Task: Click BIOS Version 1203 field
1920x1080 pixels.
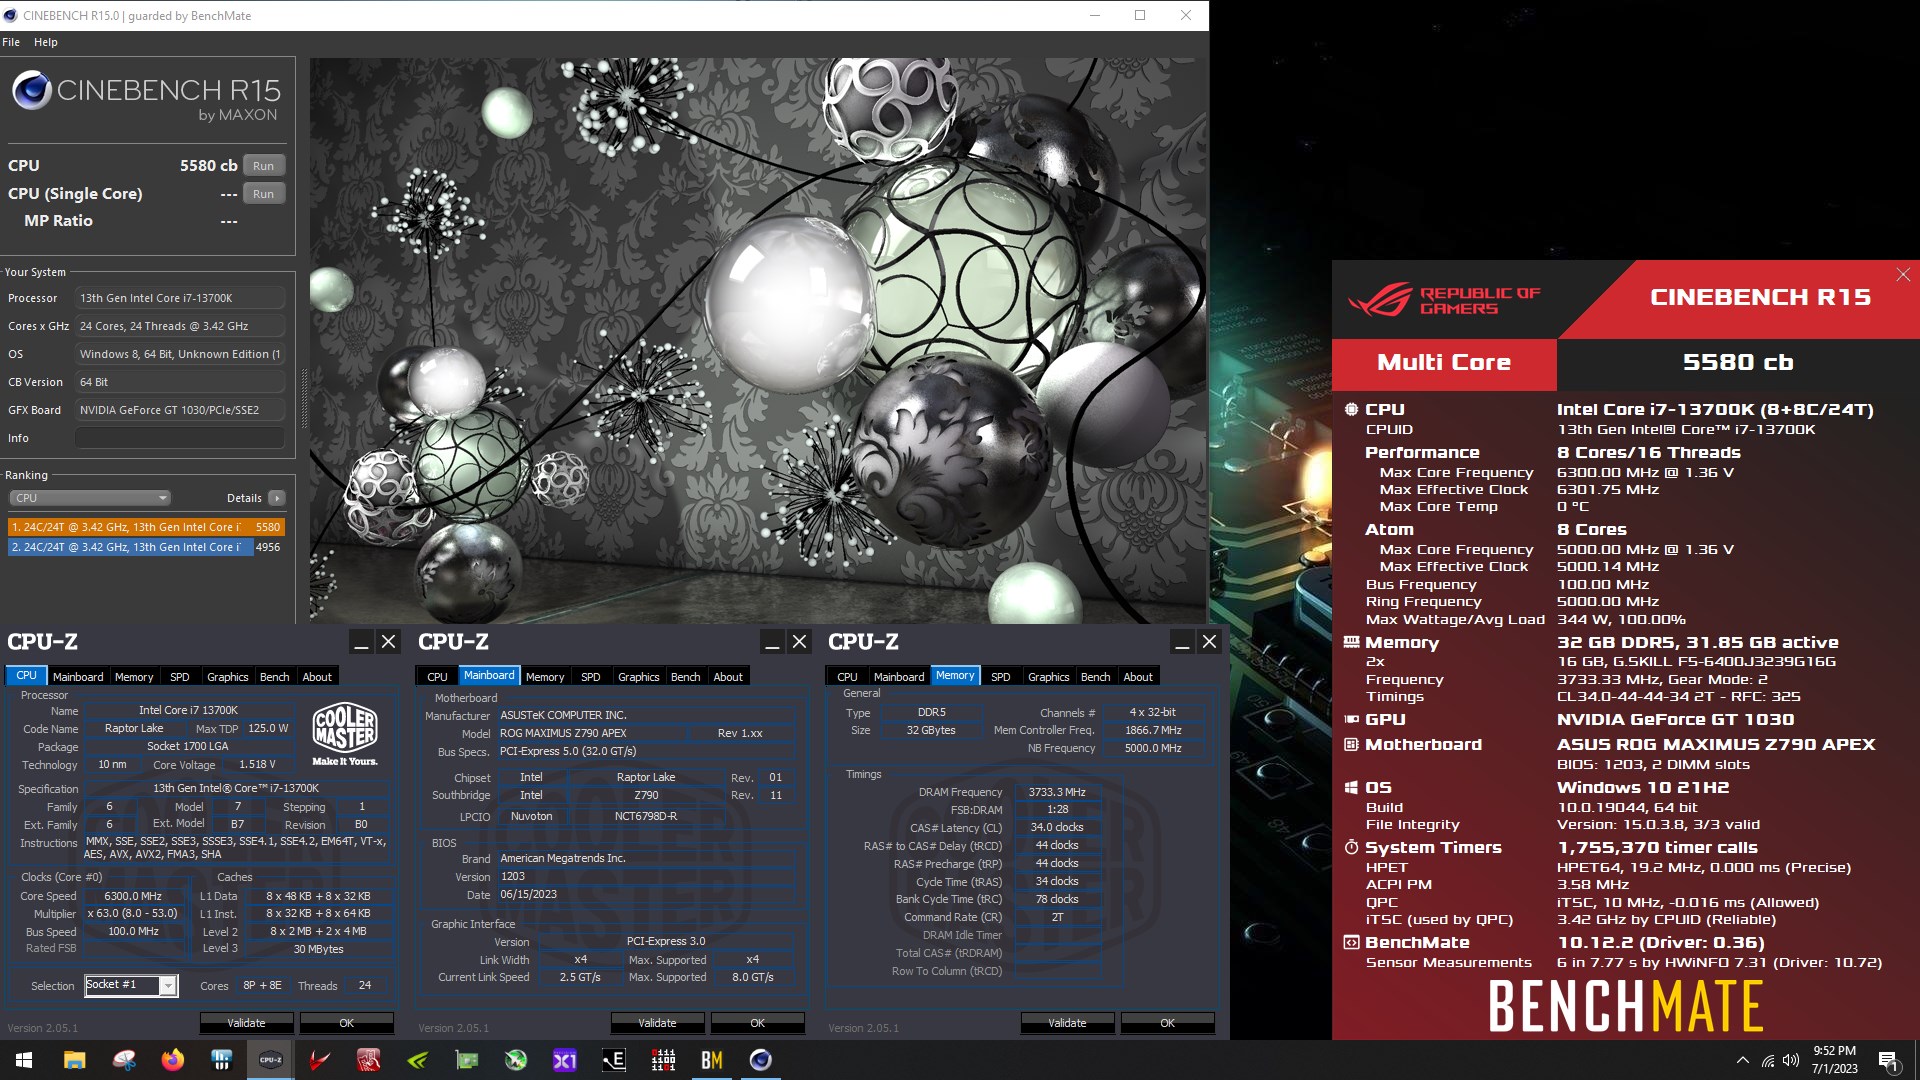Action: click(646, 876)
